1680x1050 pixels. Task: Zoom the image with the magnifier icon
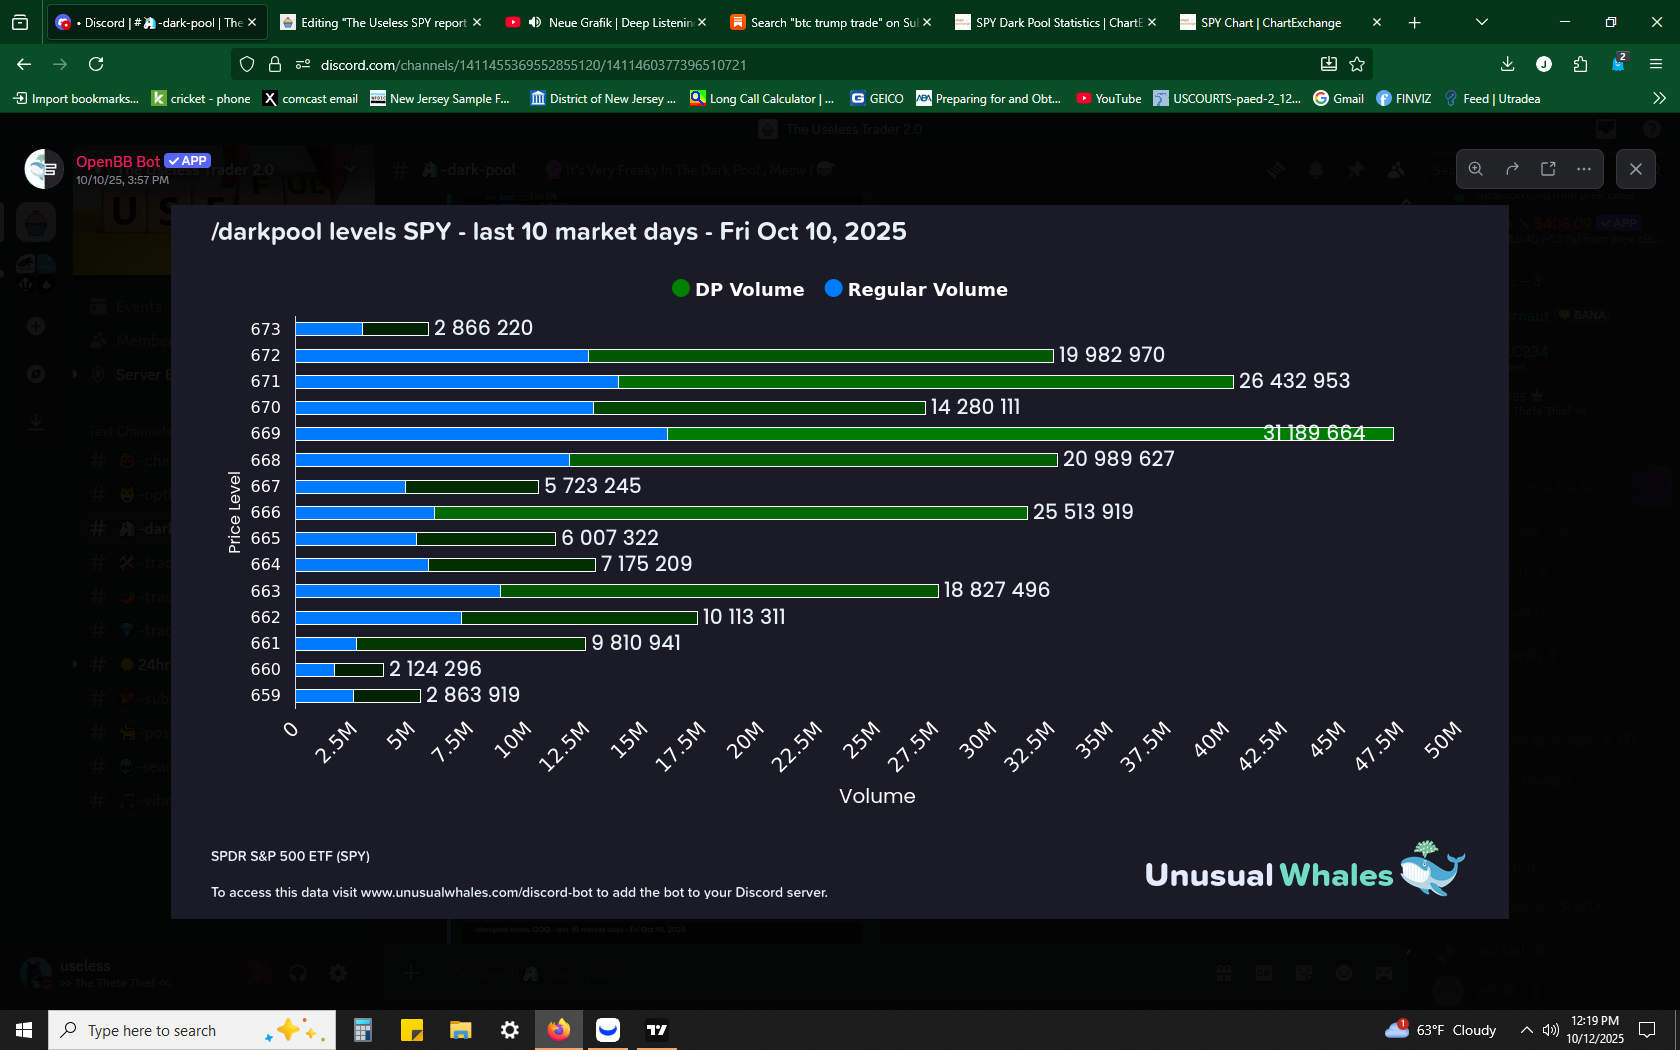click(1476, 169)
